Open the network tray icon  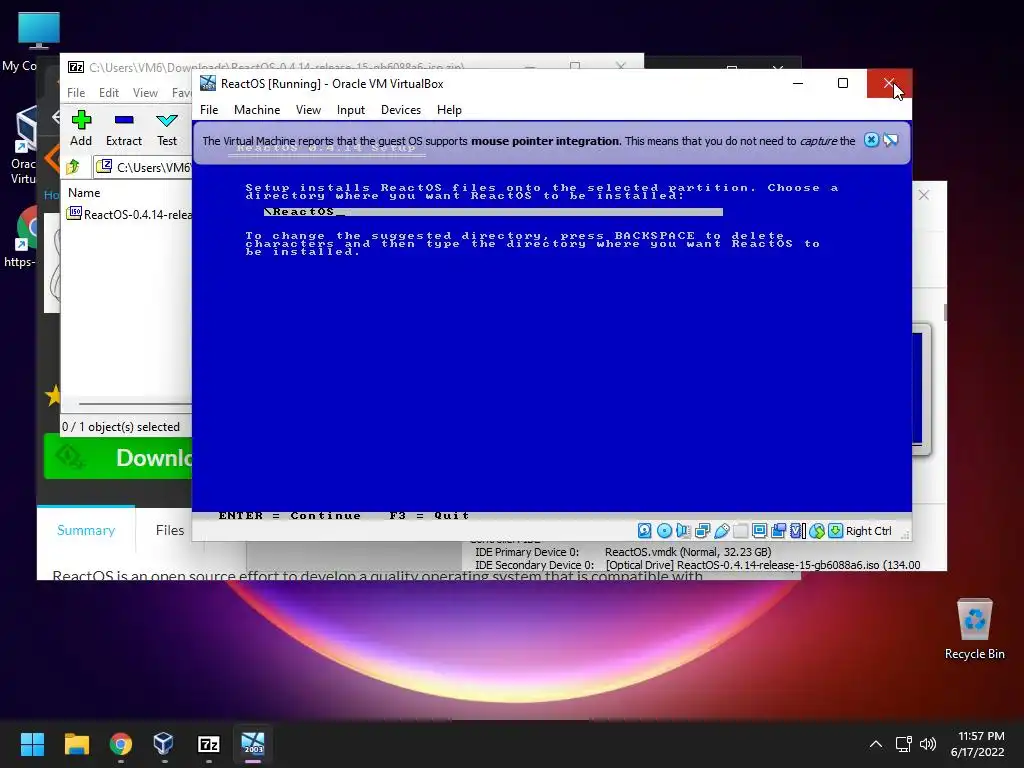(x=904, y=744)
